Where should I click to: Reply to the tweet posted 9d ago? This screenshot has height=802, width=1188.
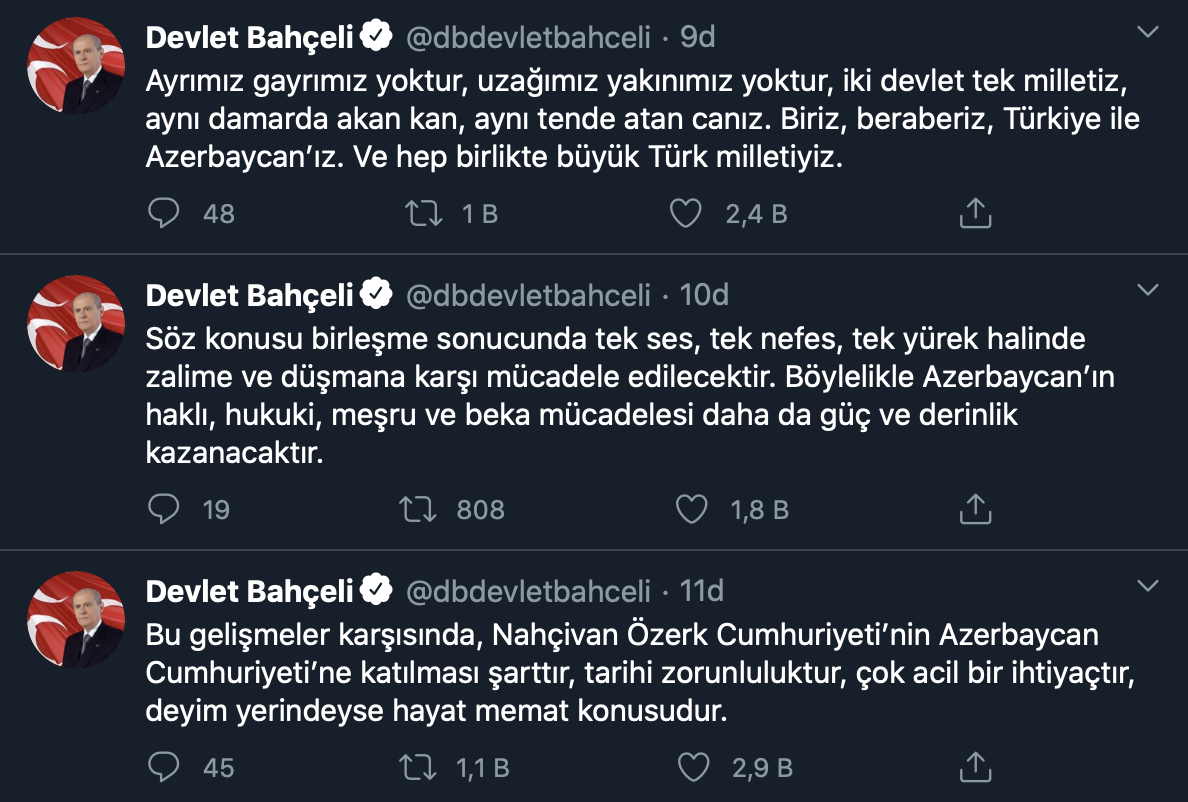[164, 213]
